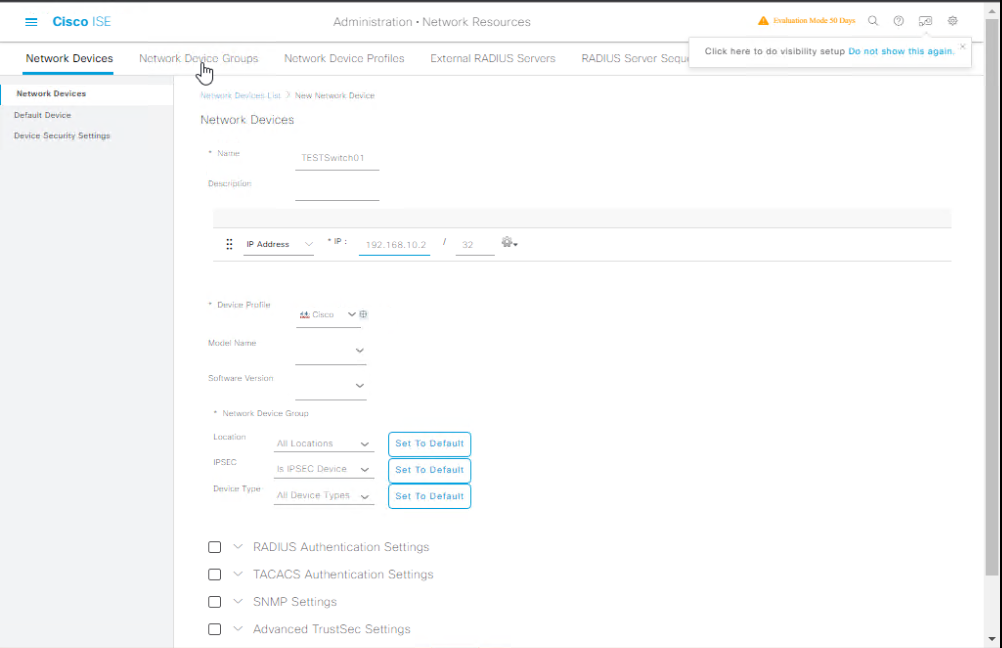
Task: Switch to RADIUS Server Sequences tab
Action: (x=635, y=58)
